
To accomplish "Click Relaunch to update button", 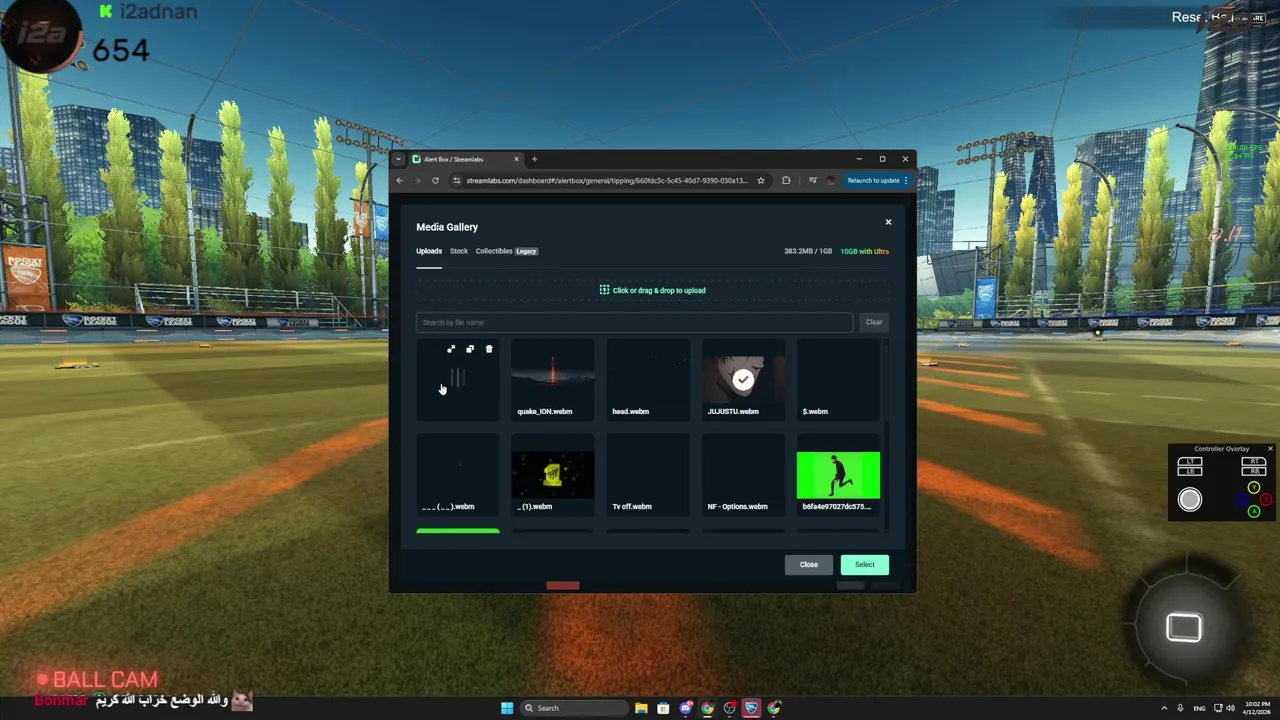I will [x=874, y=180].
